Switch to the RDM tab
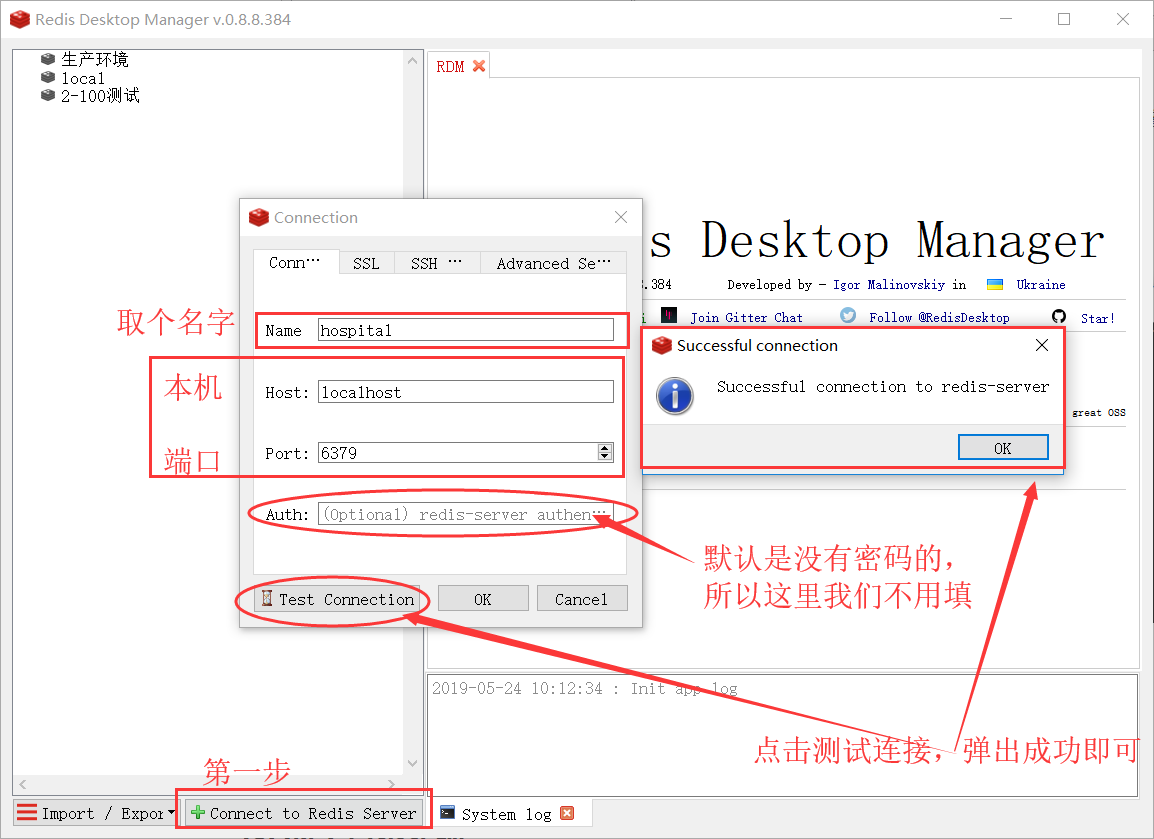The width and height of the screenshot is (1154, 839). pyautogui.click(x=450, y=67)
